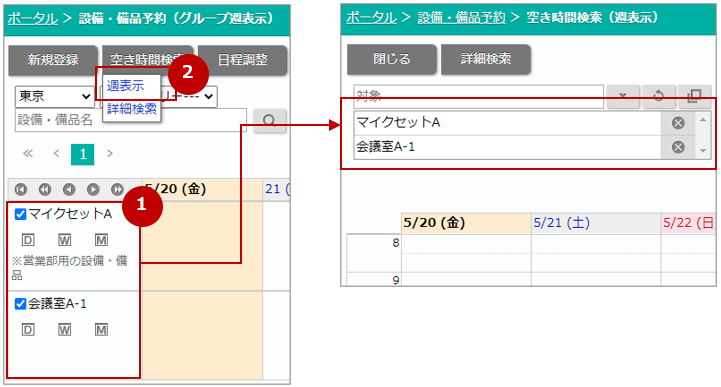Jump to last date with rightmost navigation icon
The height and width of the screenshot is (387, 721).
117,189
